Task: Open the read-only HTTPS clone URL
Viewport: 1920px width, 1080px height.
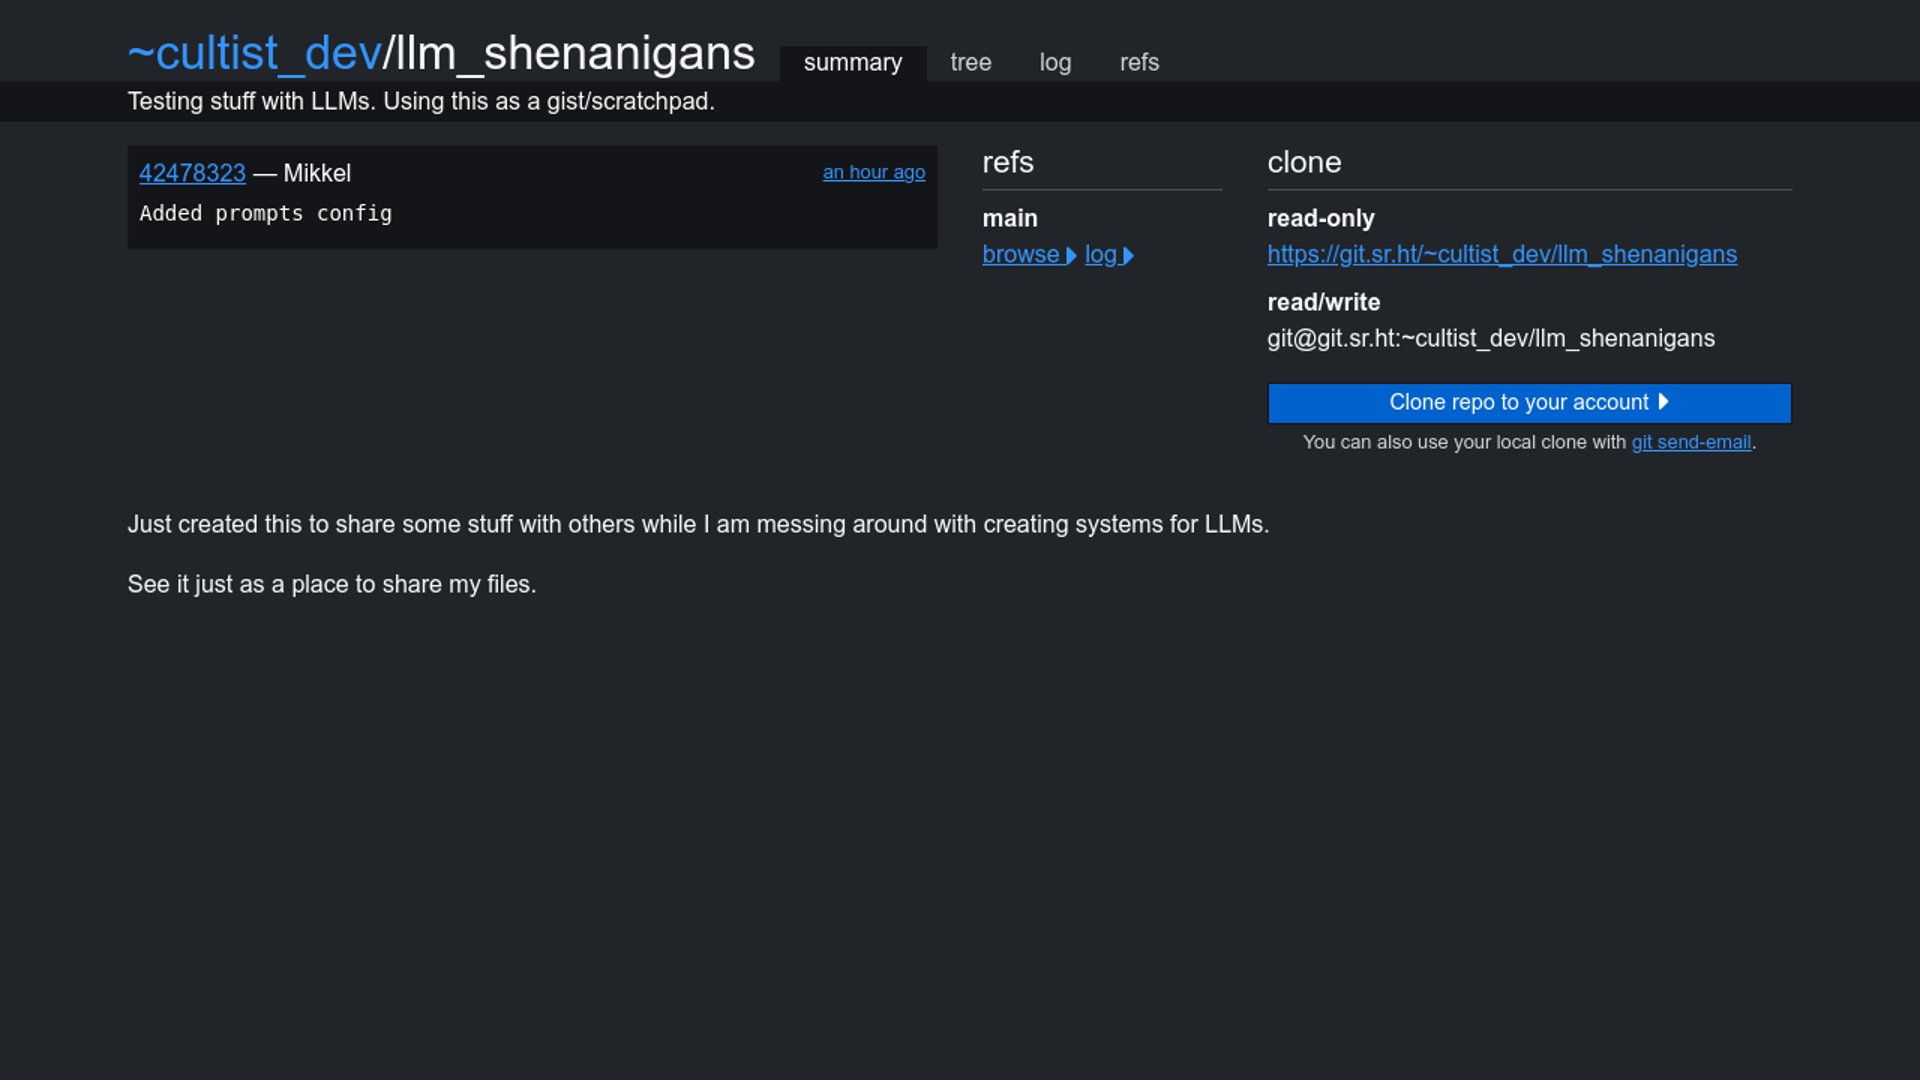Action: [x=1501, y=255]
